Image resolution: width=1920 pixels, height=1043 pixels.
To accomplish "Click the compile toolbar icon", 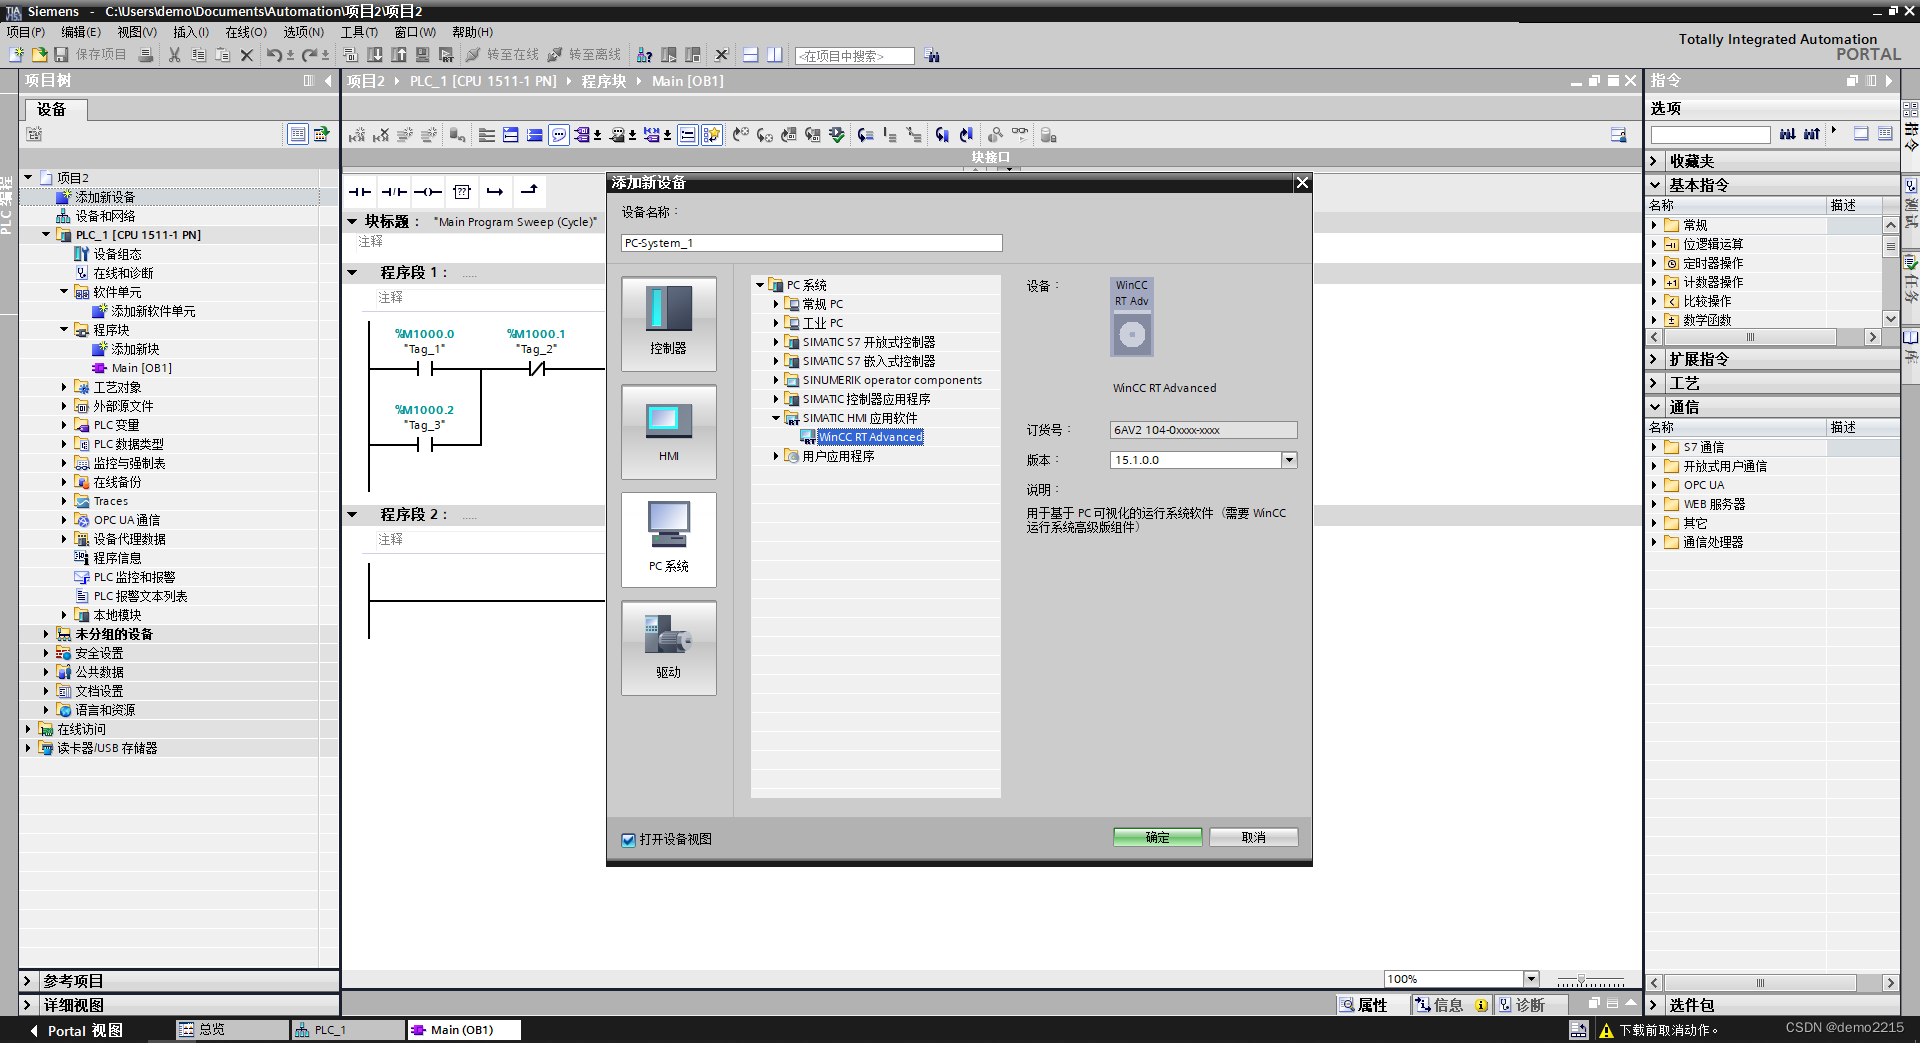I will [x=351, y=55].
